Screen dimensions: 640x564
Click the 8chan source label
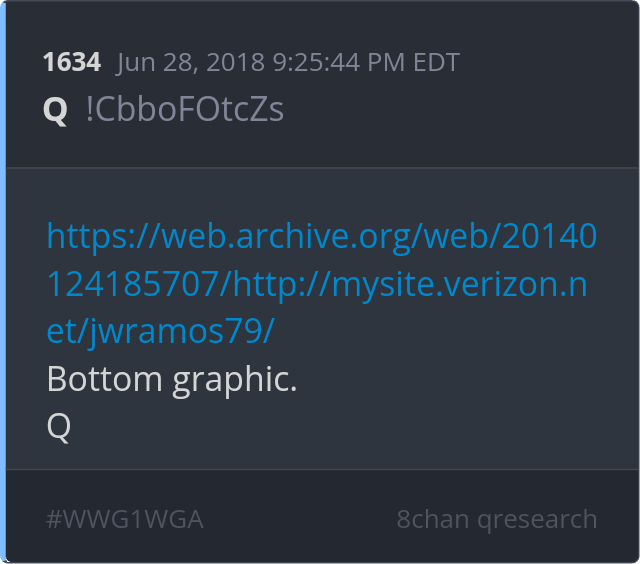tap(433, 520)
